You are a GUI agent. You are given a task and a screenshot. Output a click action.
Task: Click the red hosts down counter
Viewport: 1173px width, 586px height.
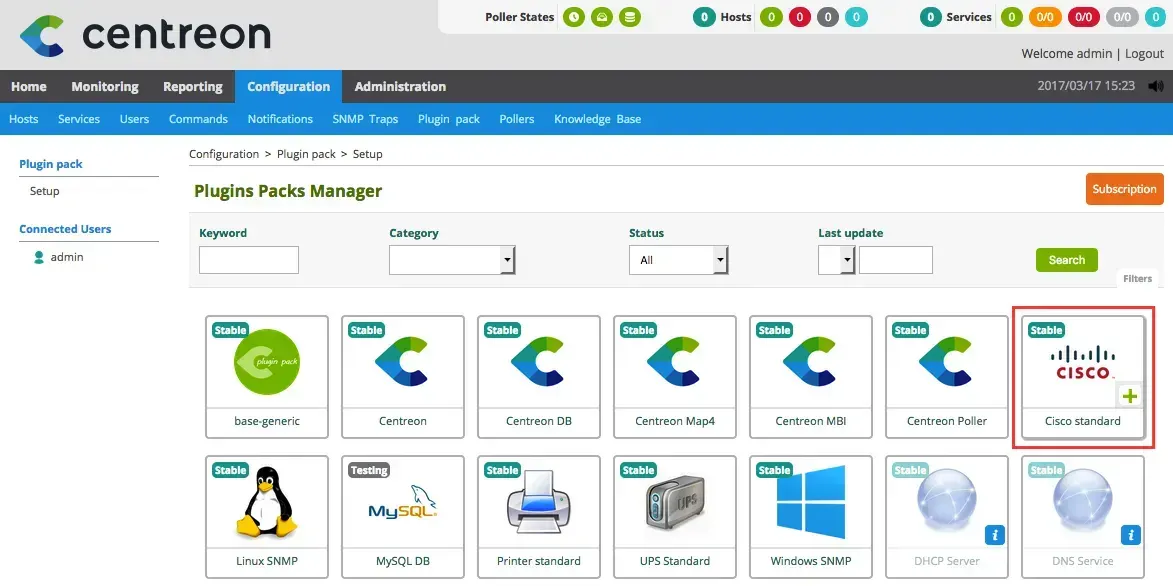tap(799, 17)
